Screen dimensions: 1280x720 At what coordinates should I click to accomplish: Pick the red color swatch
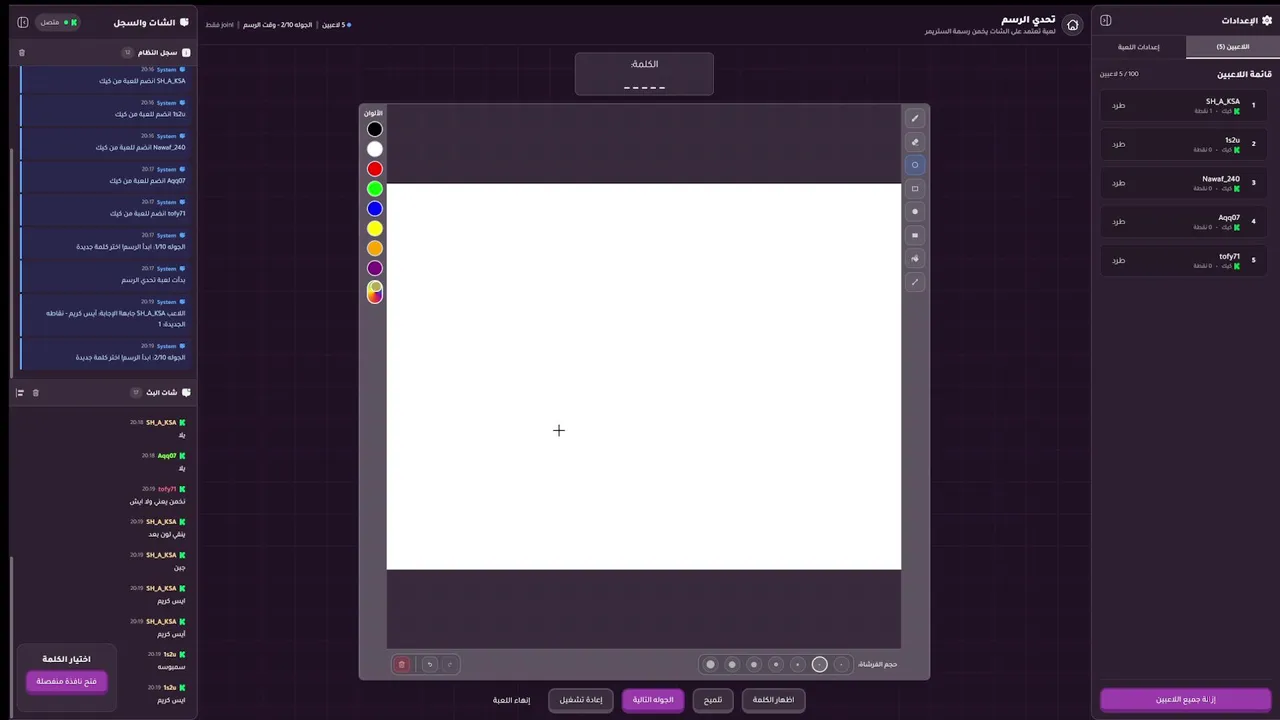coord(375,169)
